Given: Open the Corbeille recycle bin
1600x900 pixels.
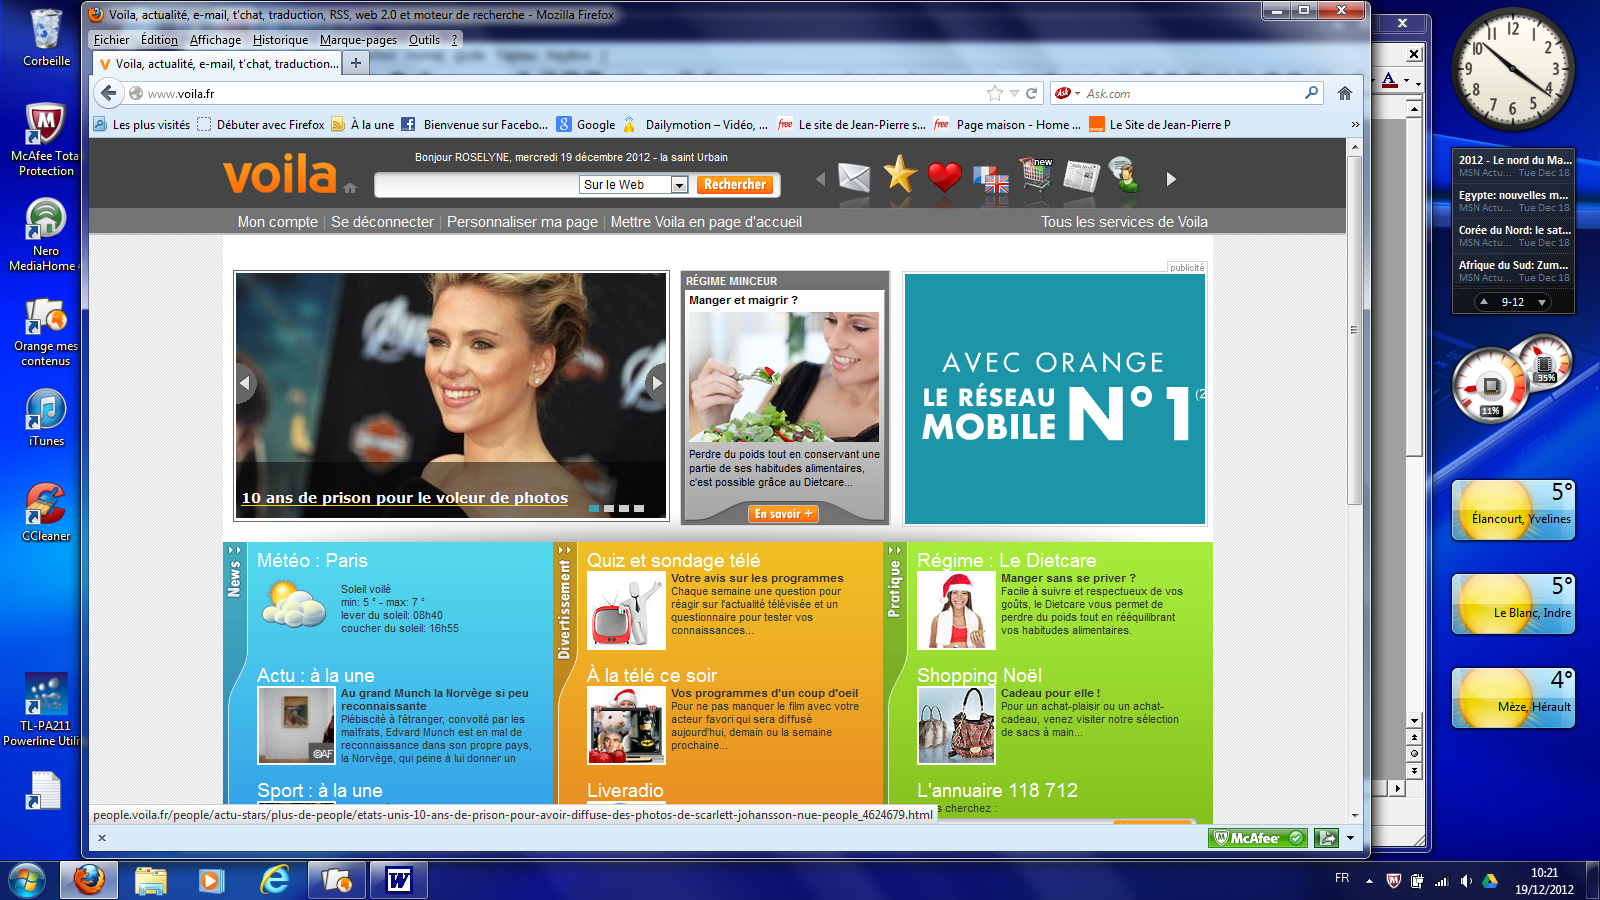Looking at the screenshot, I should pos(46,38).
